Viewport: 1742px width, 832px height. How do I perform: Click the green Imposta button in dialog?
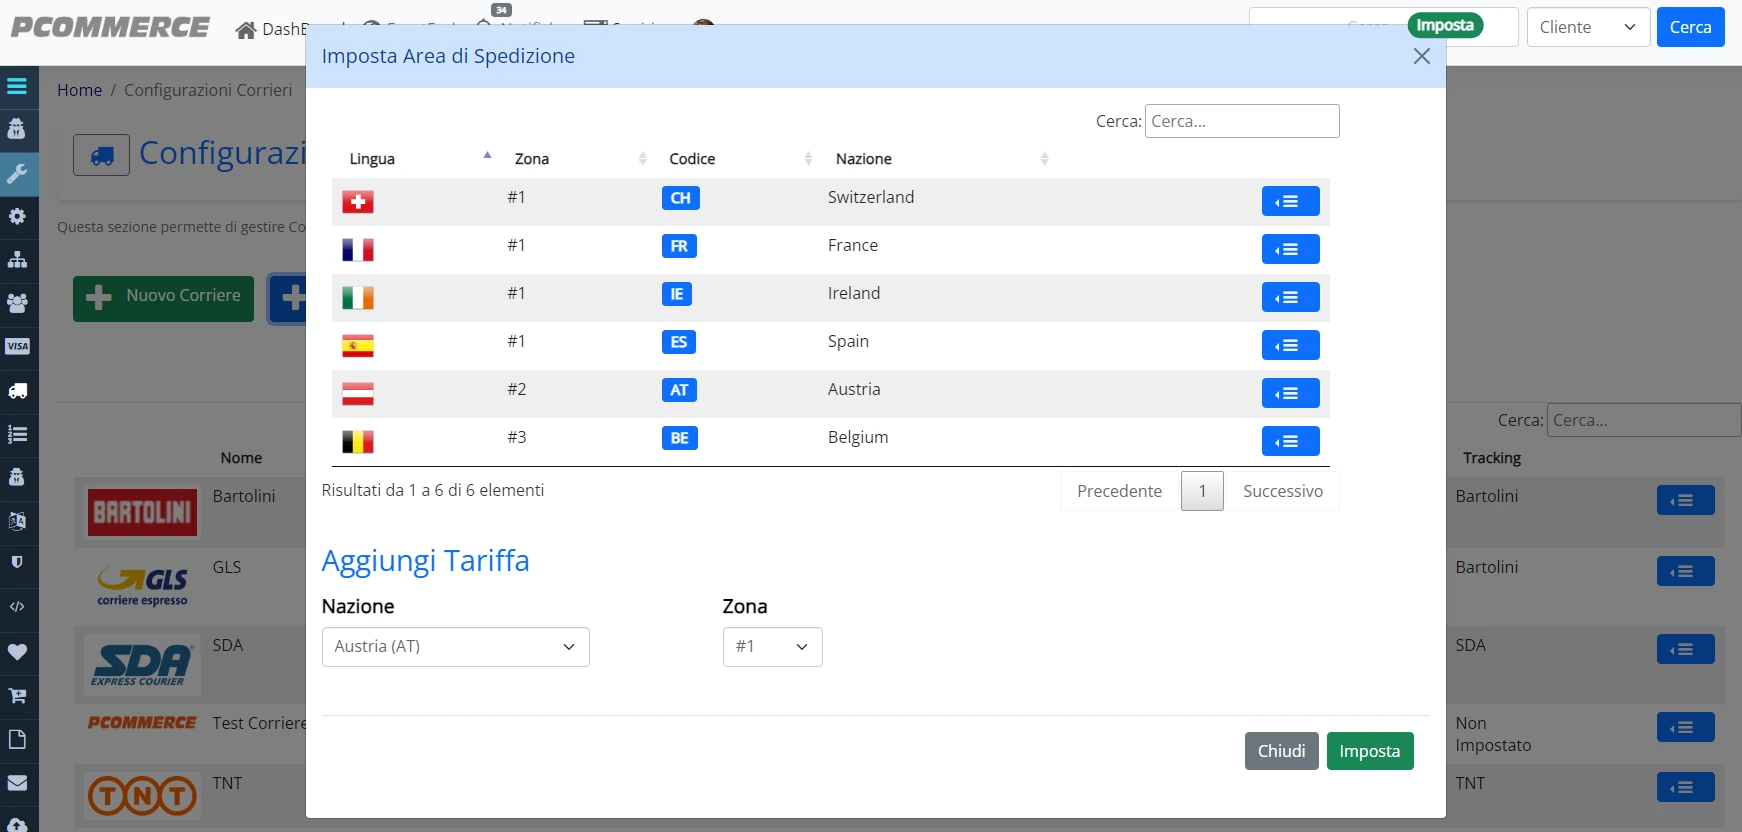click(x=1370, y=751)
